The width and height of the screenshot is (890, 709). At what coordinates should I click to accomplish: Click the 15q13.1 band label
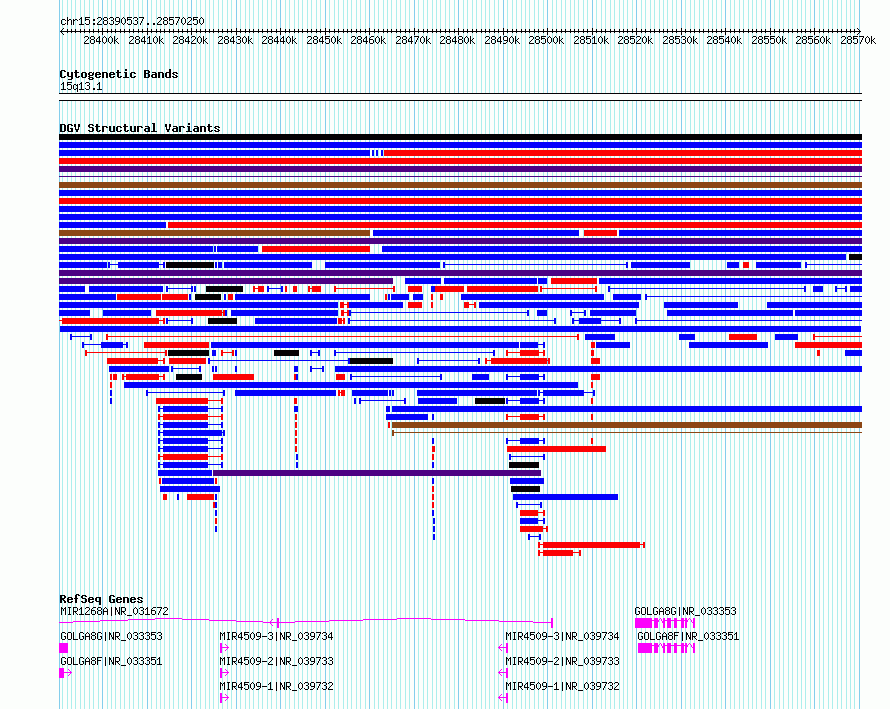coord(81,86)
